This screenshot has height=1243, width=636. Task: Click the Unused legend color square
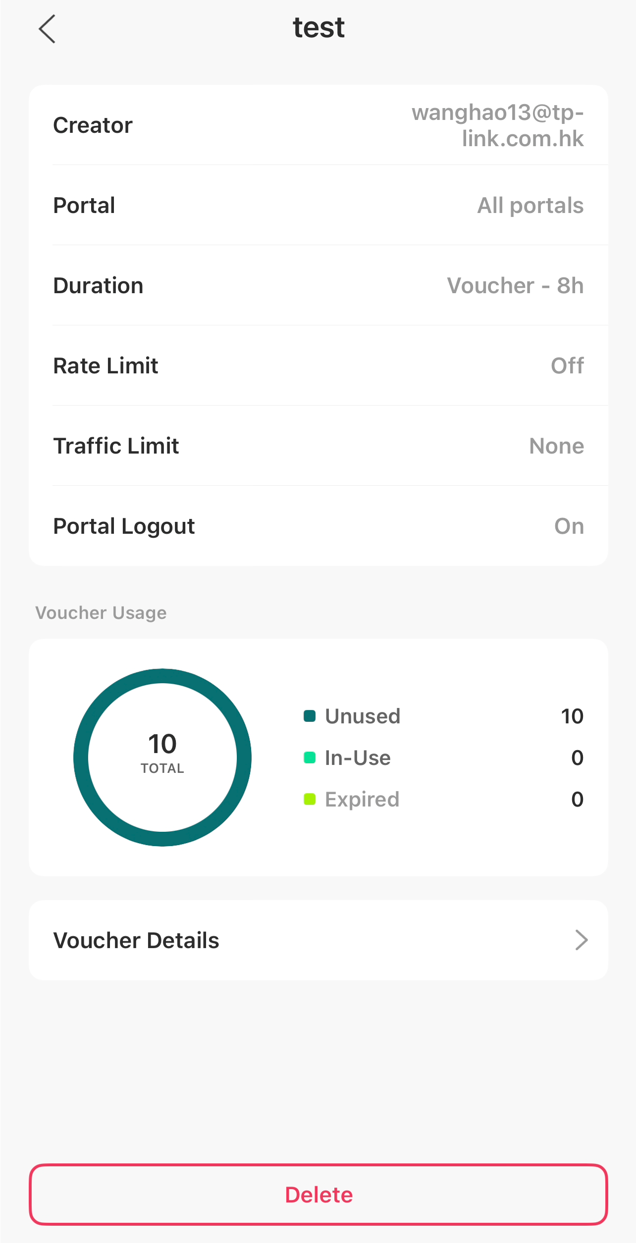pos(310,716)
